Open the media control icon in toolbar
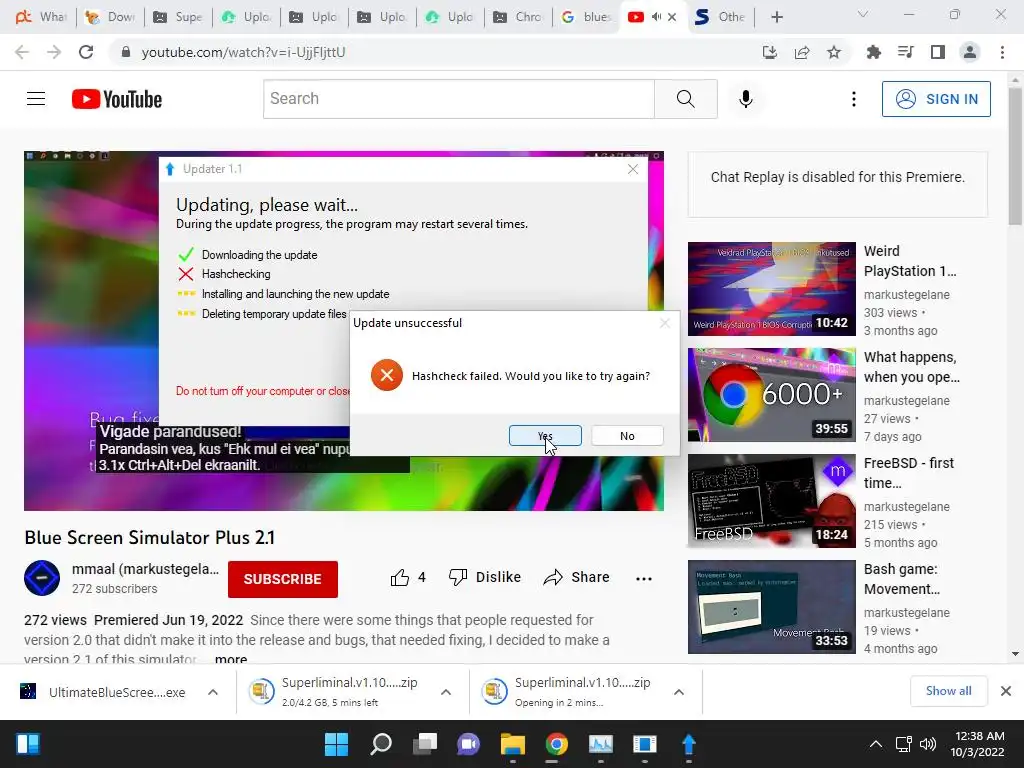 click(906, 52)
